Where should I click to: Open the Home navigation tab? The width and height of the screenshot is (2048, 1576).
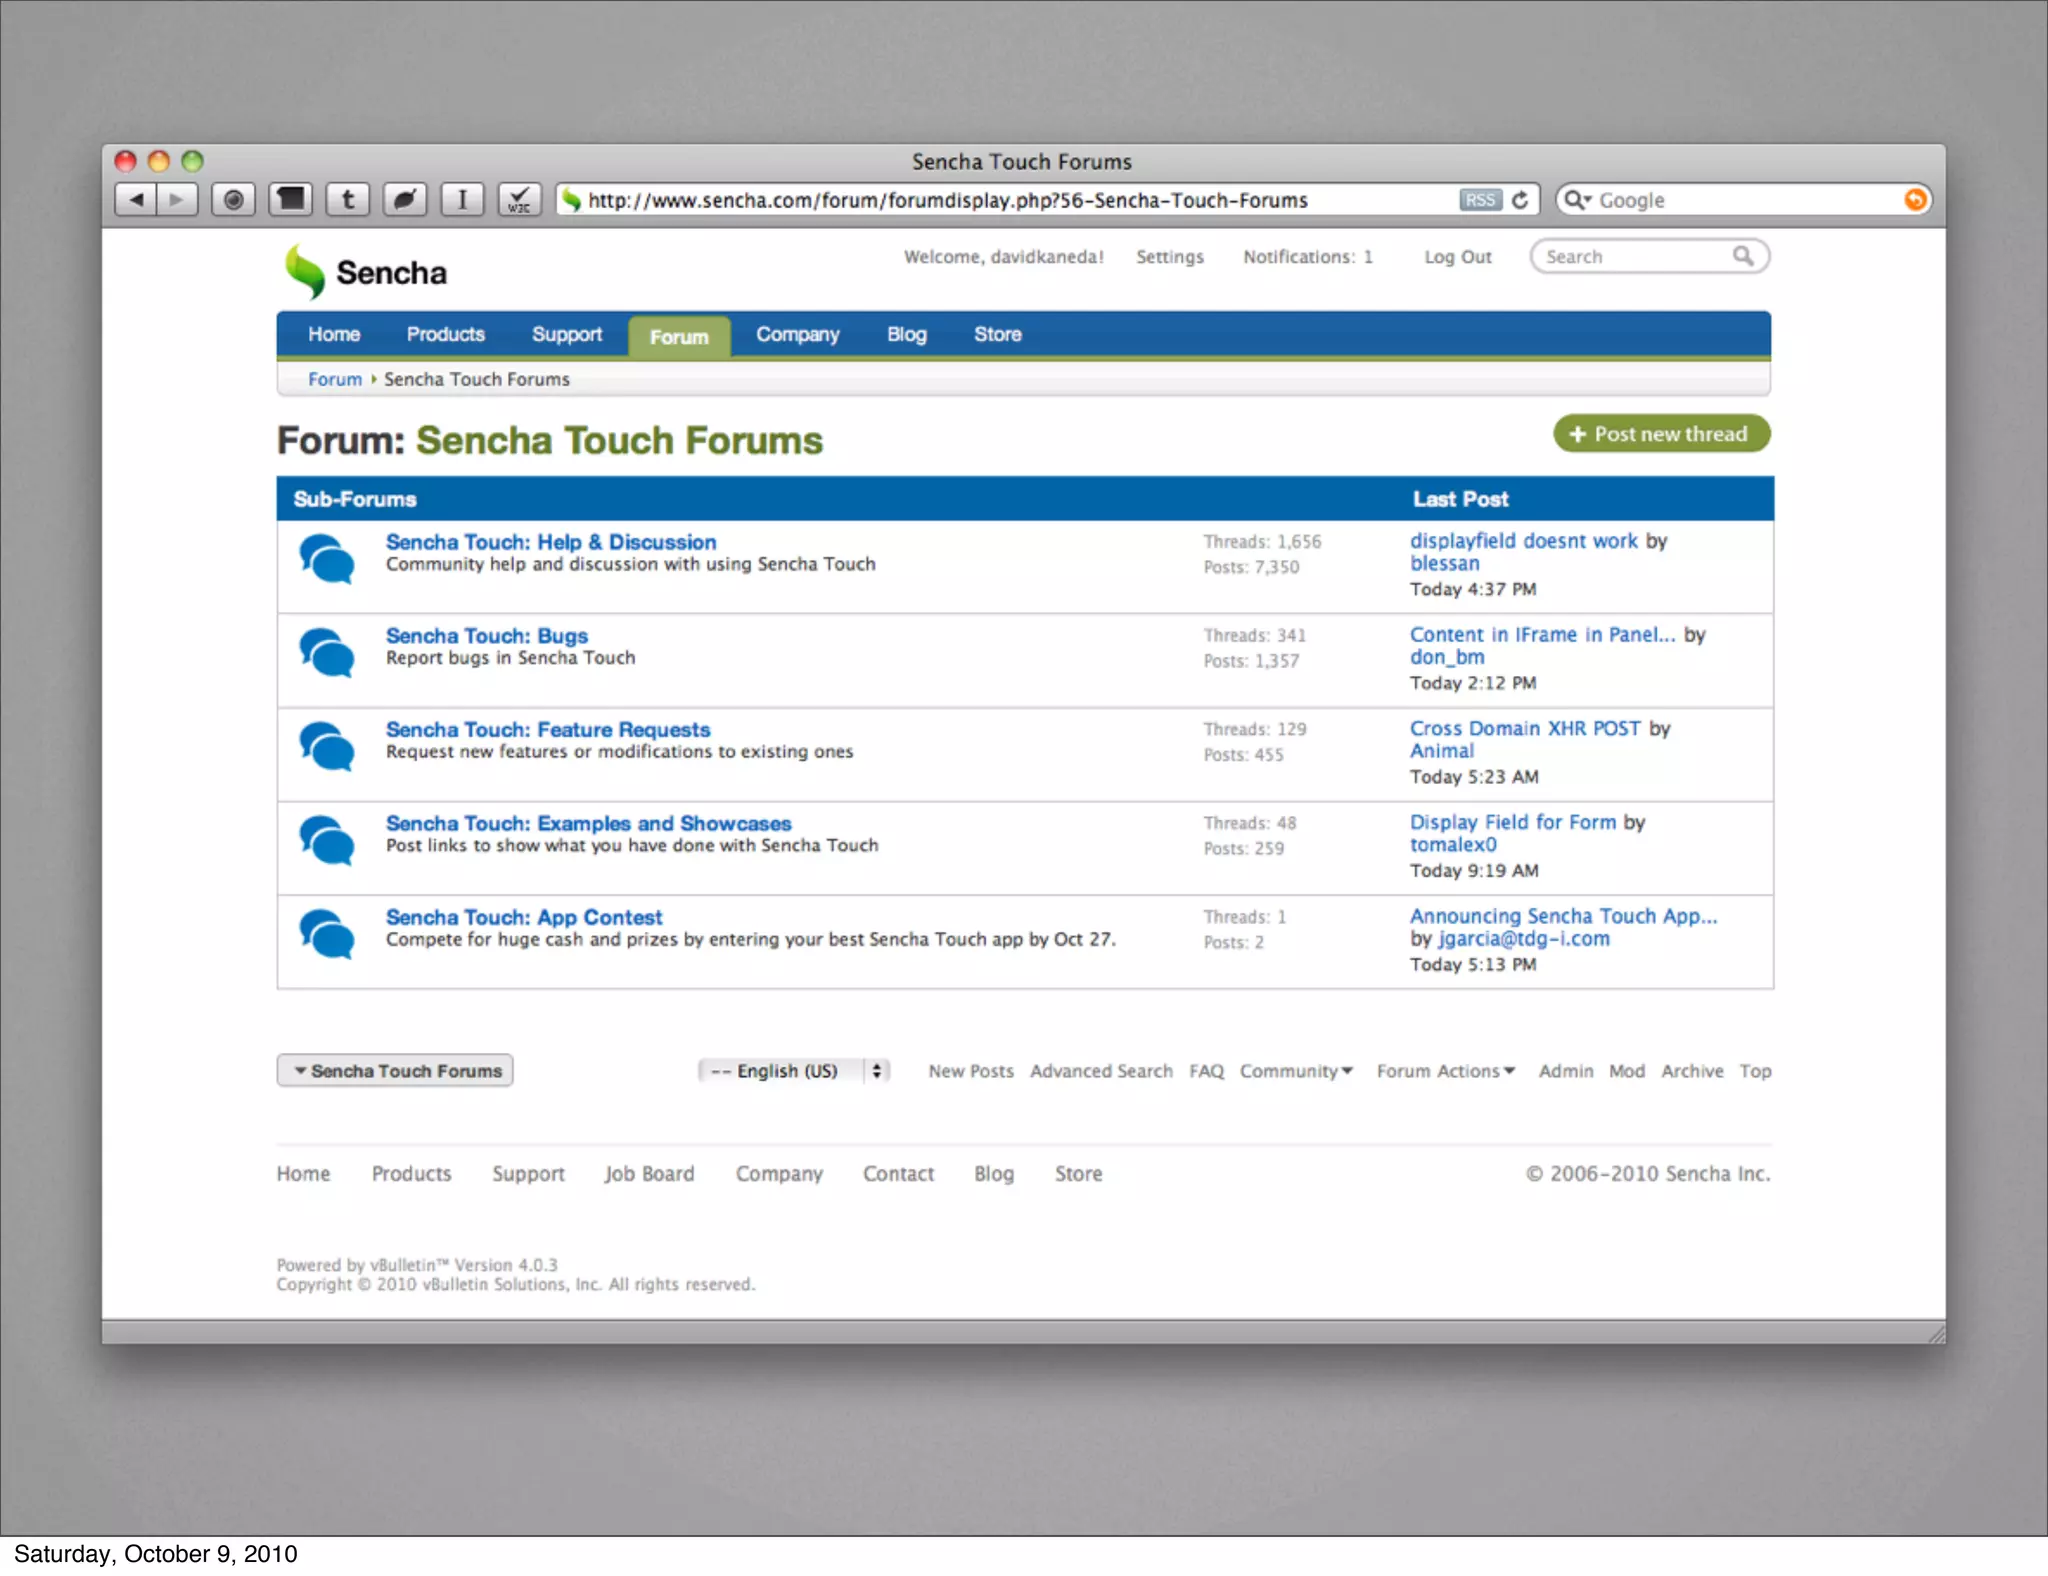pyautogui.click(x=334, y=334)
